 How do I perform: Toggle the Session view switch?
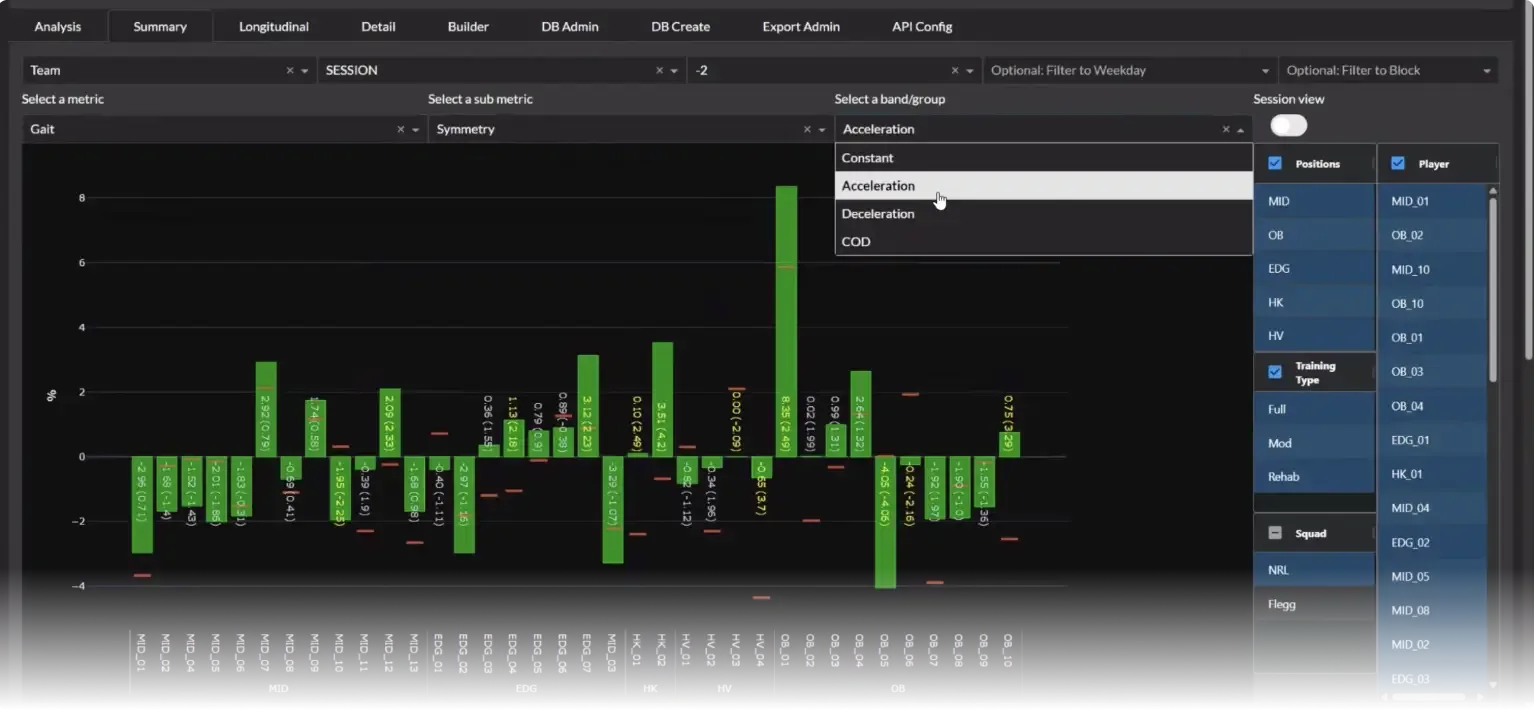coord(1288,125)
